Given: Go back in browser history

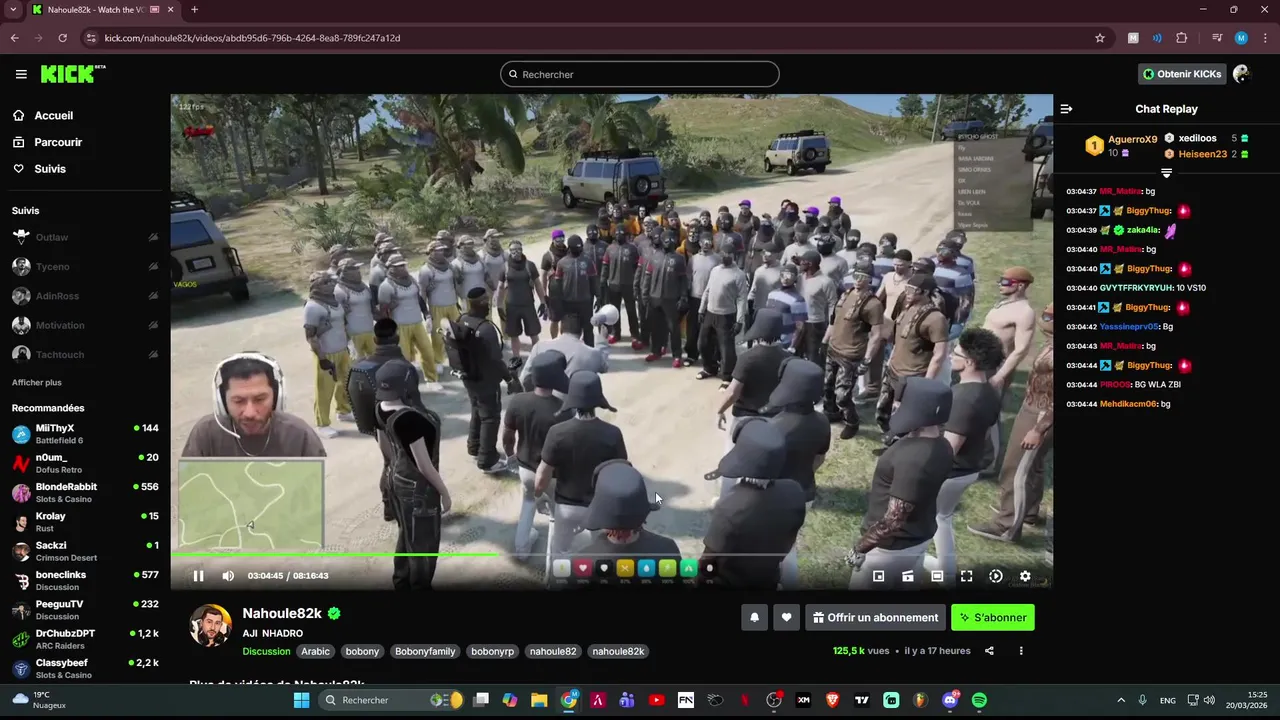Looking at the screenshot, I should point(14,38).
